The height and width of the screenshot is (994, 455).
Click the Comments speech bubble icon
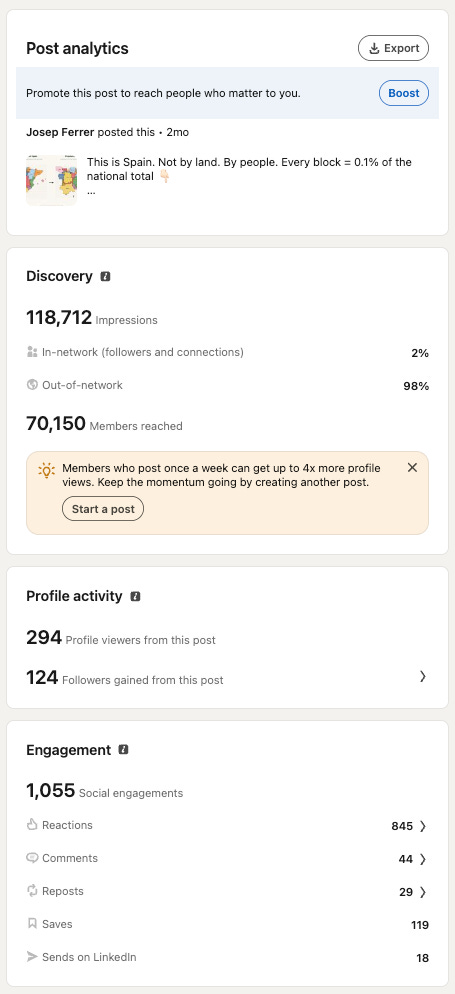pos(32,858)
